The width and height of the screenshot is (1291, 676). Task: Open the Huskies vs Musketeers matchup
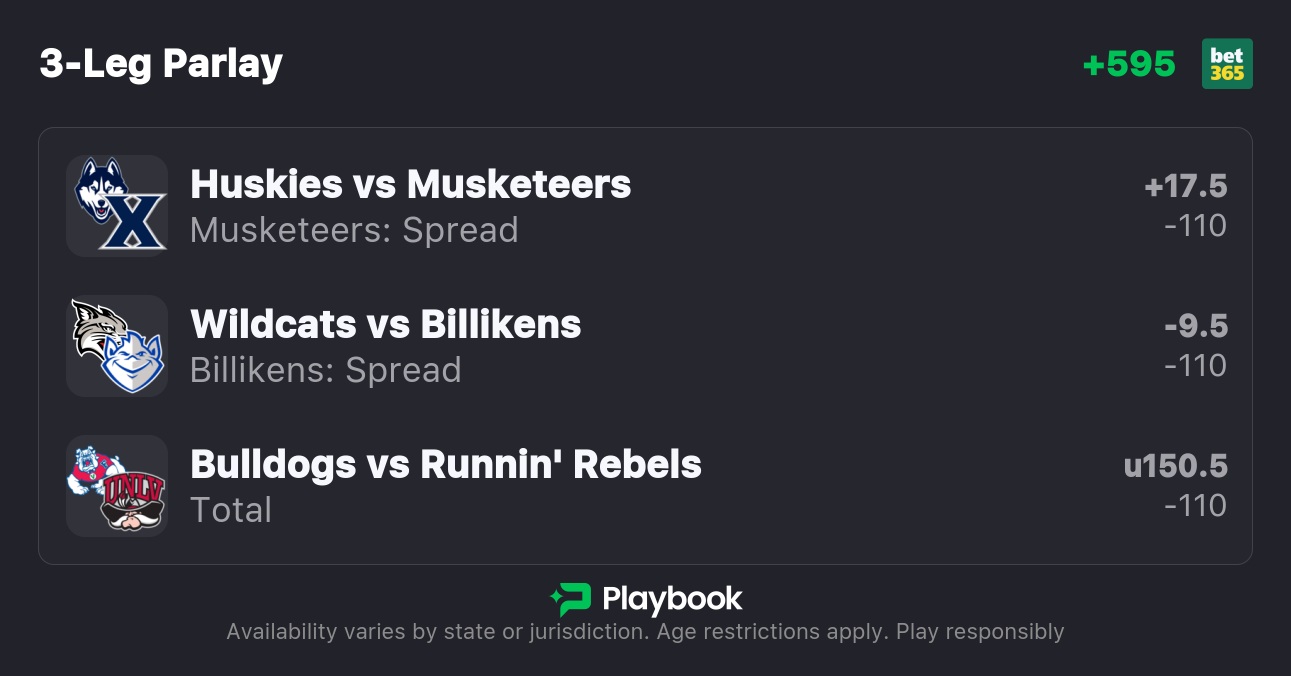click(x=410, y=184)
